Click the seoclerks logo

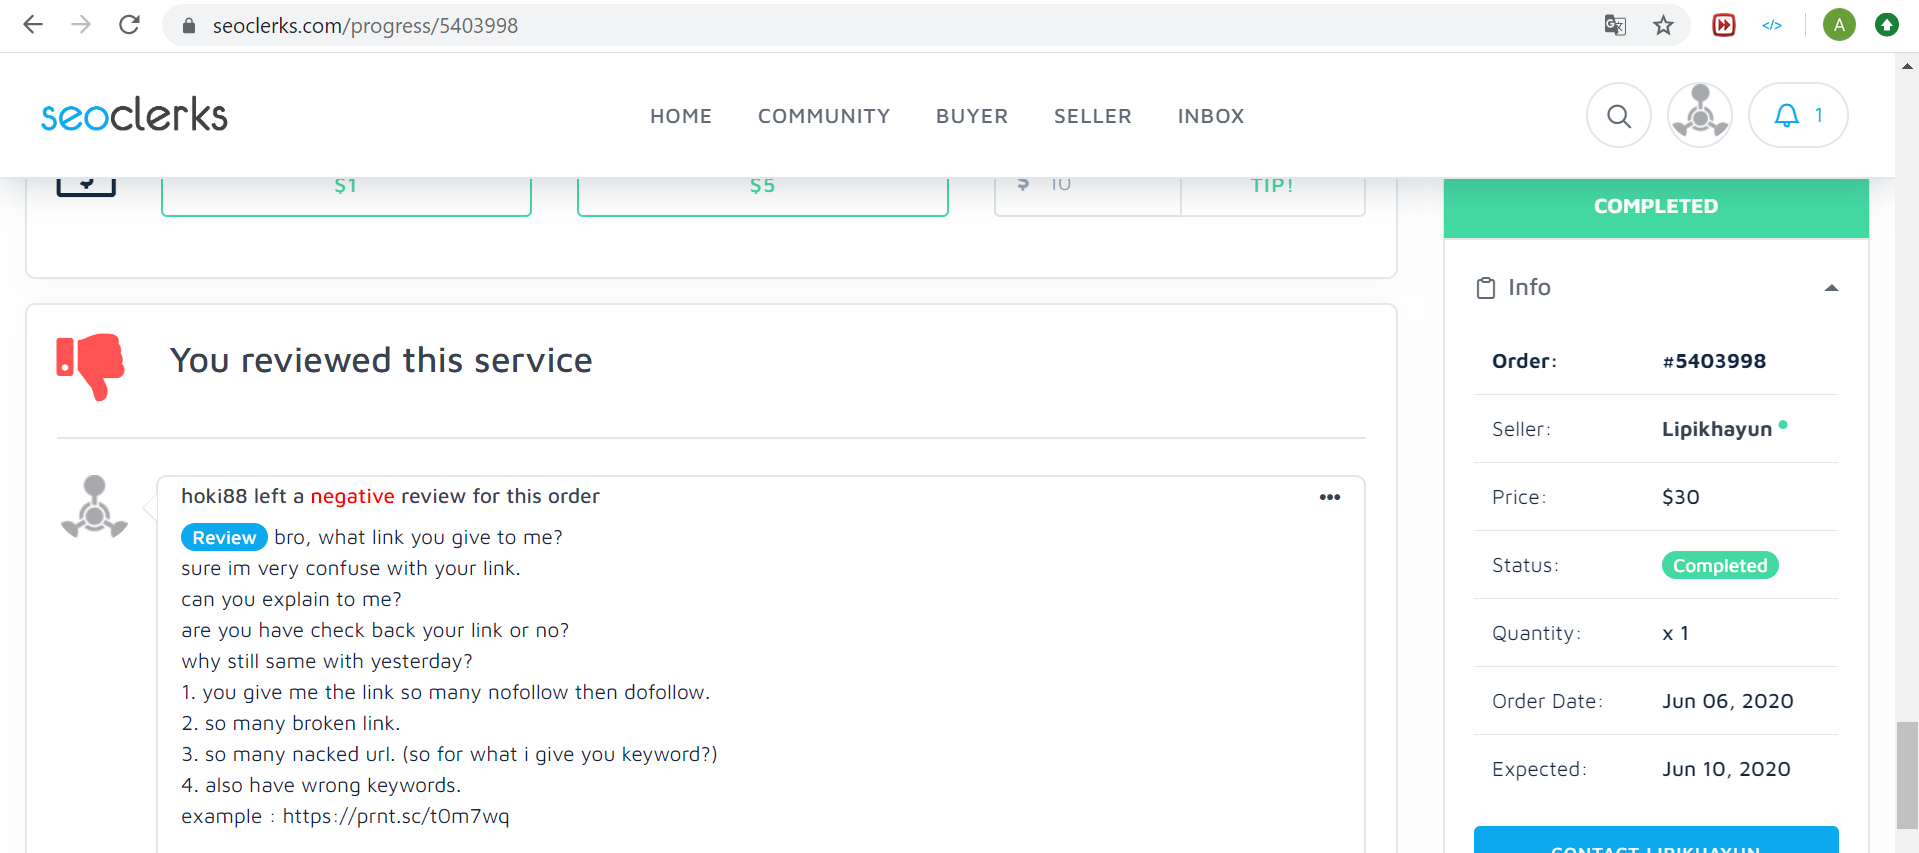[134, 116]
